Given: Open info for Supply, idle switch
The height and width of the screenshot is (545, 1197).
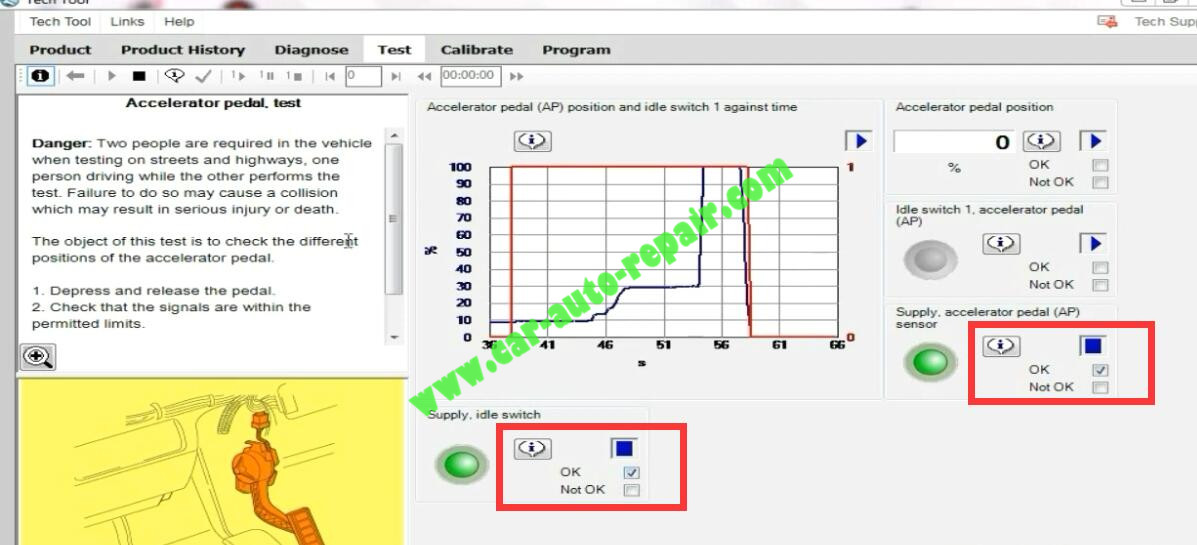Looking at the screenshot, I should pyautogui.click(x=533, y=449).
